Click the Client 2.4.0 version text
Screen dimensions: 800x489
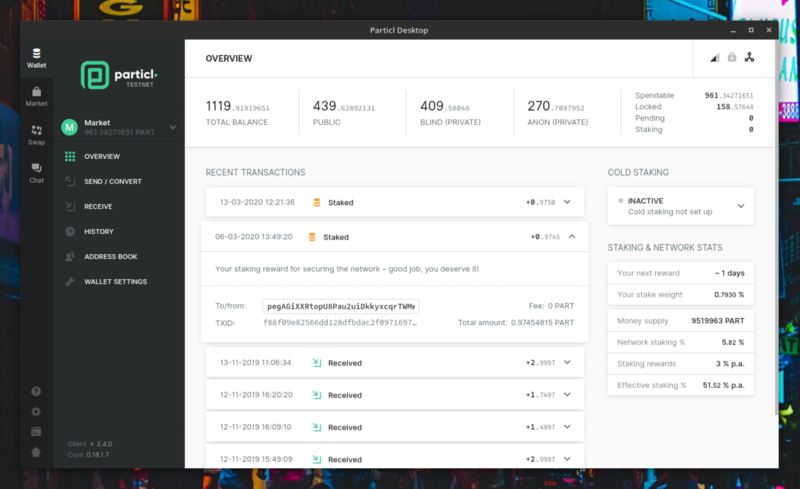click(x=90, y=444)
